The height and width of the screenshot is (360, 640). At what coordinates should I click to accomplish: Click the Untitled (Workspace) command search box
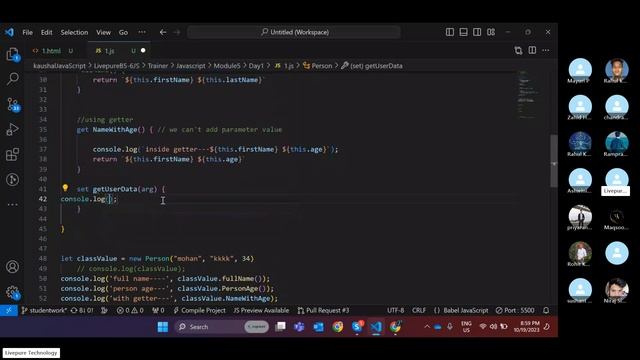tap(294, 32)
